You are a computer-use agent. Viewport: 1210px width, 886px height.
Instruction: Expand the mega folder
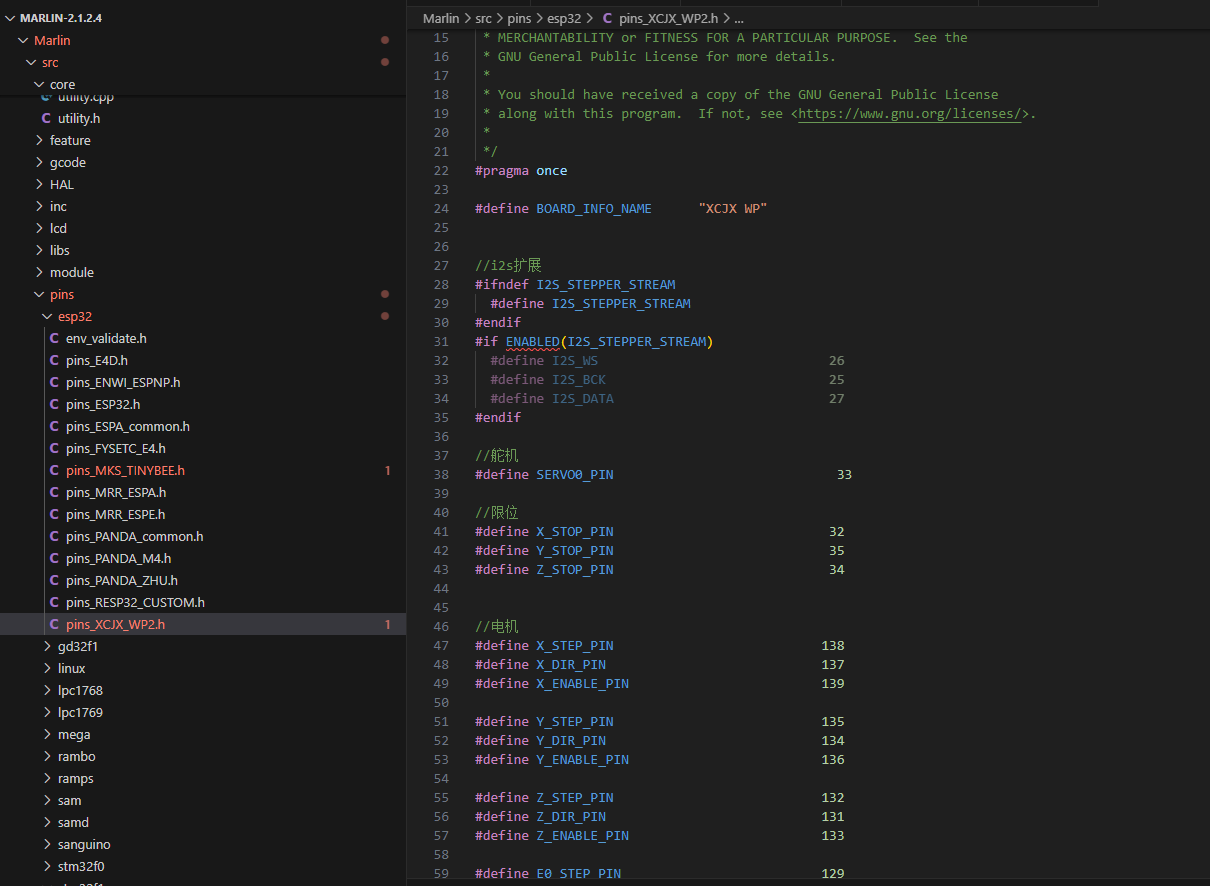point(48,734)
